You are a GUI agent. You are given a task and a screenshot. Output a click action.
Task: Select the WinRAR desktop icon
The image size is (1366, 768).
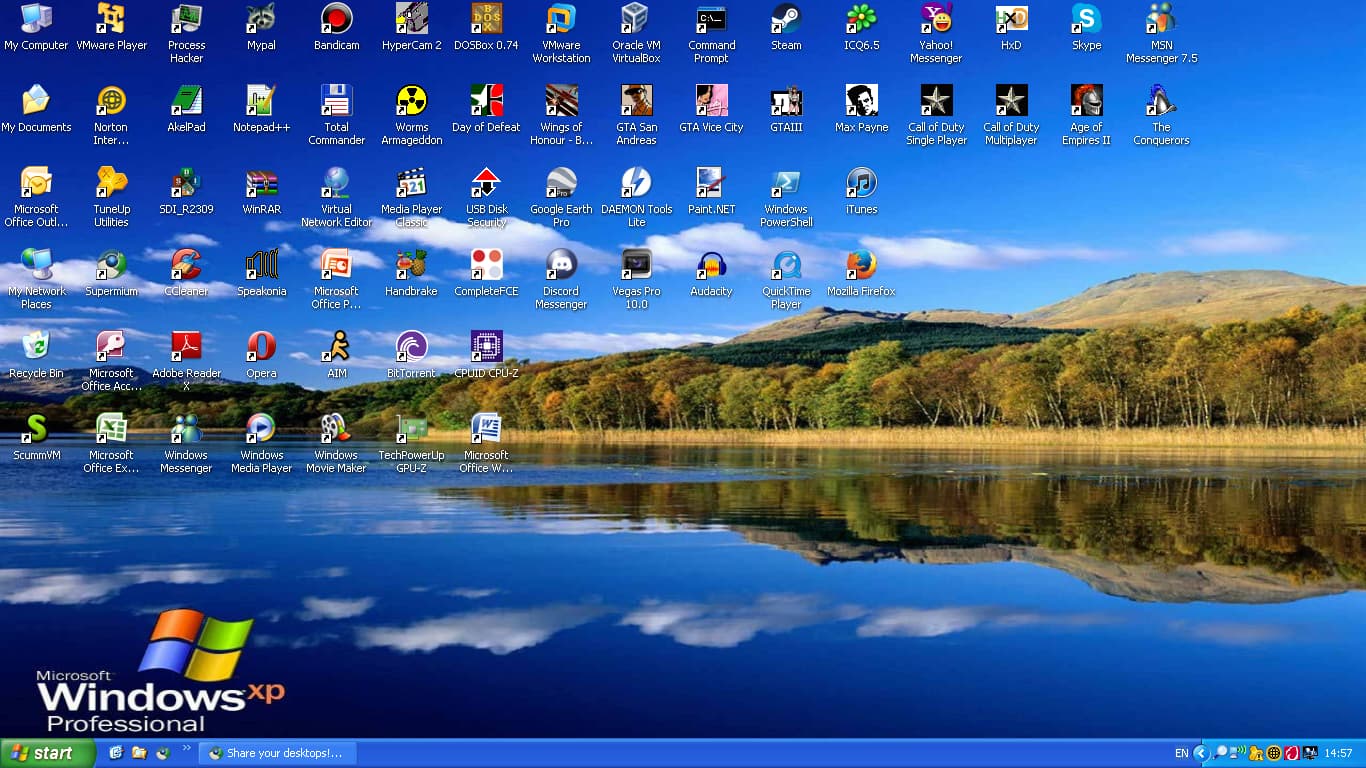point(261,184)
